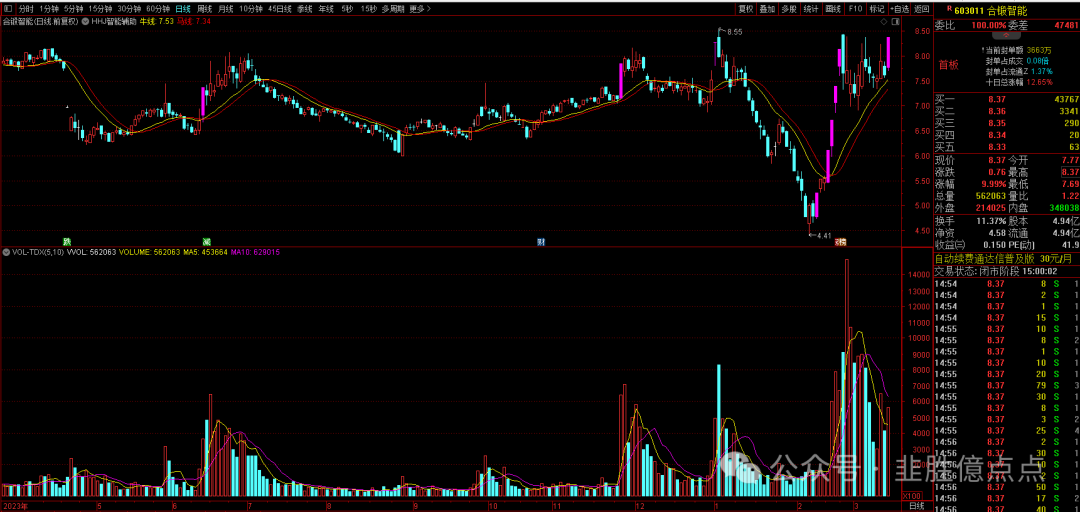The width and height of the screenshot is (1080, 512).
Task: Click the blue 财 event marker
Action: (541, 242)
